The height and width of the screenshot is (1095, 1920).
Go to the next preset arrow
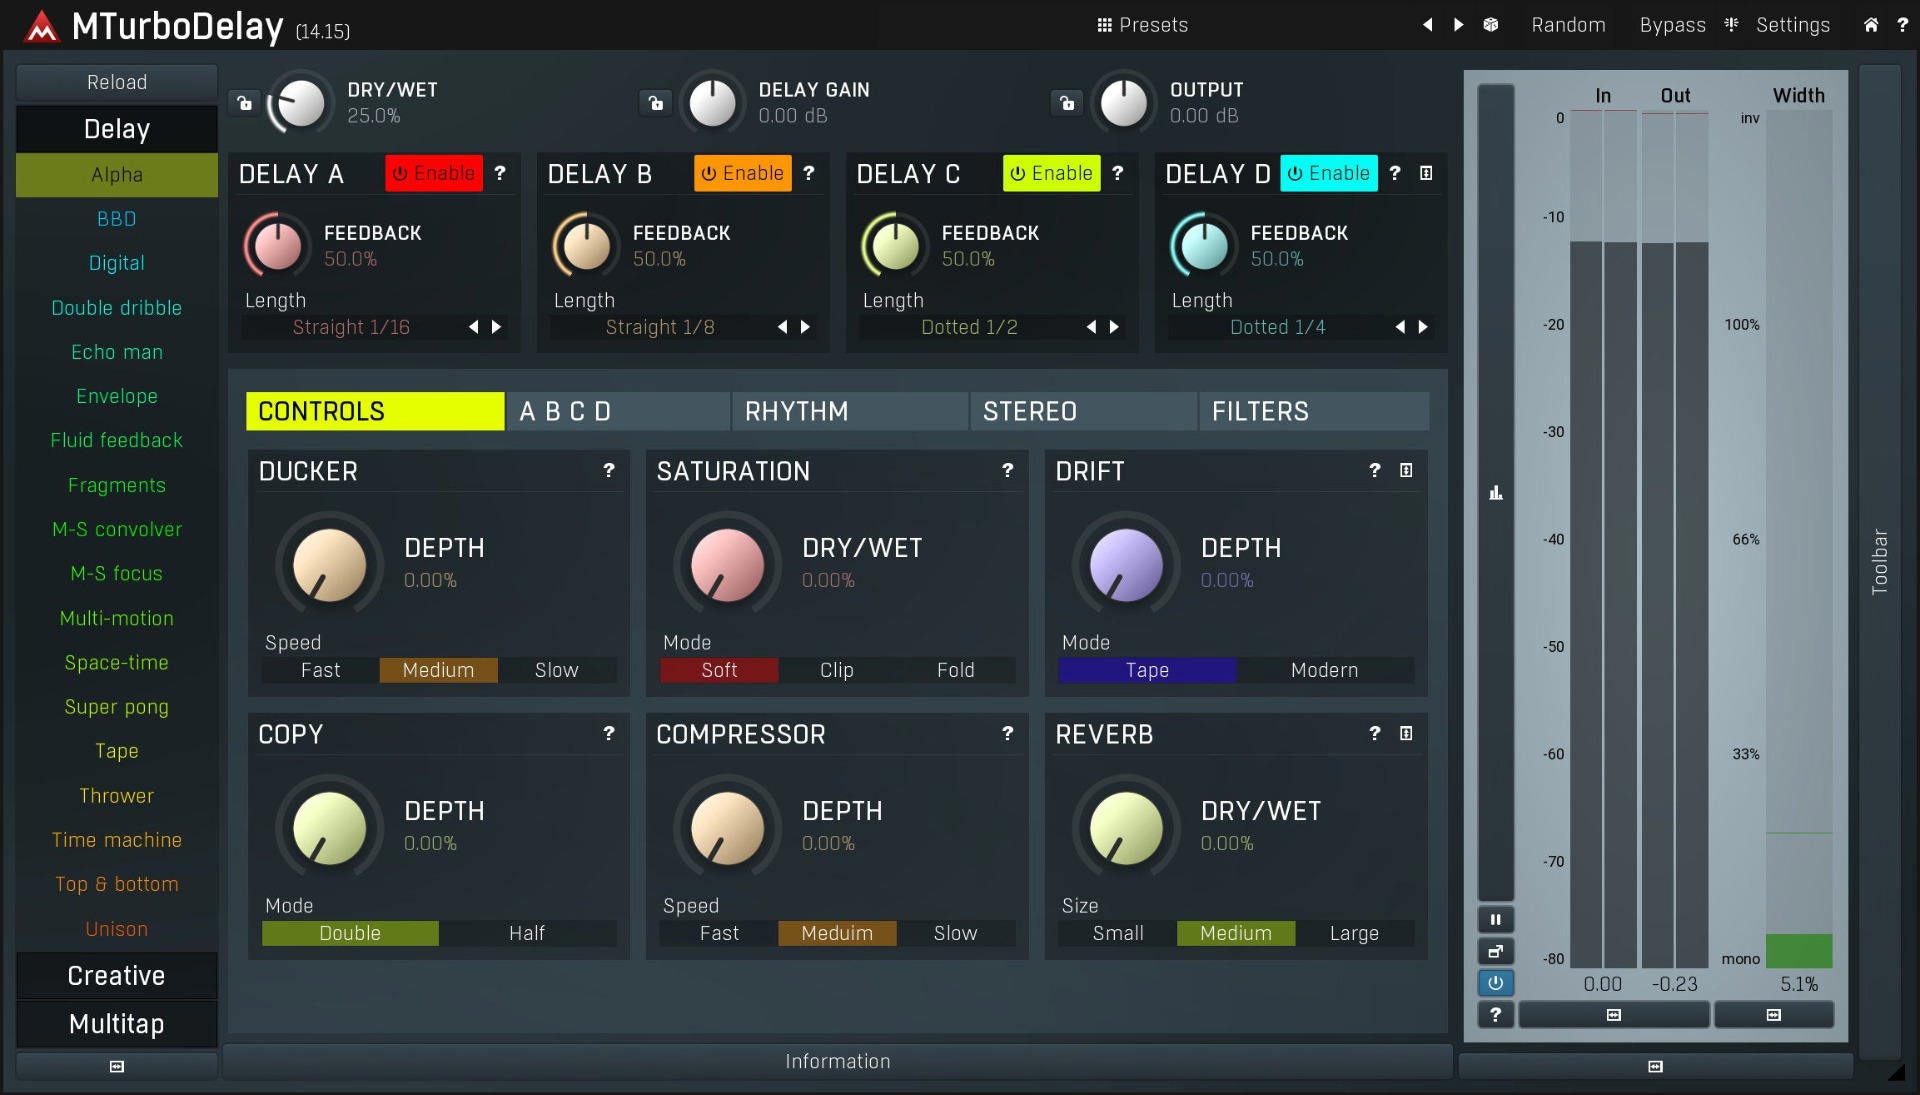tap(1459, 25)
